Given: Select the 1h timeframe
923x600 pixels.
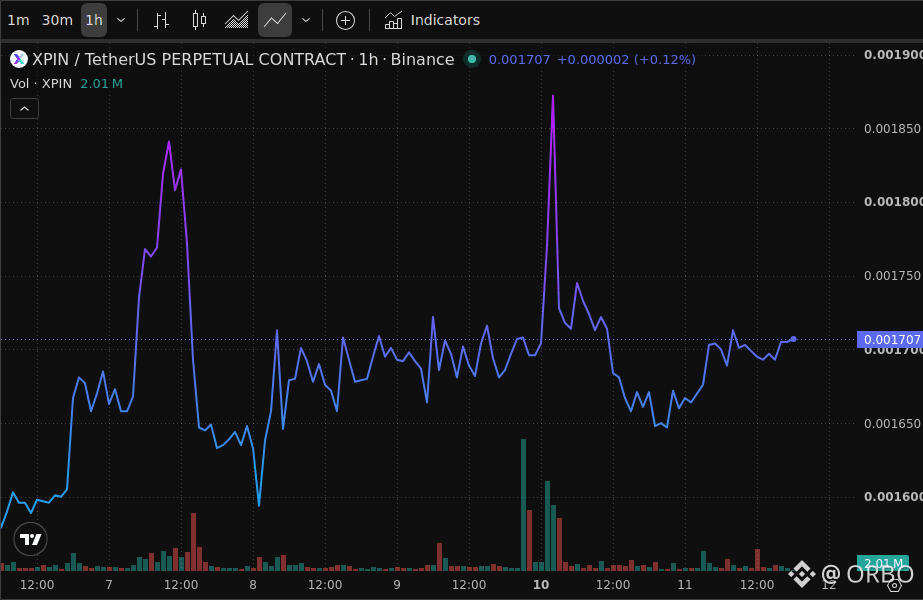Looking at the screenshot, I should tap(94, 20).
